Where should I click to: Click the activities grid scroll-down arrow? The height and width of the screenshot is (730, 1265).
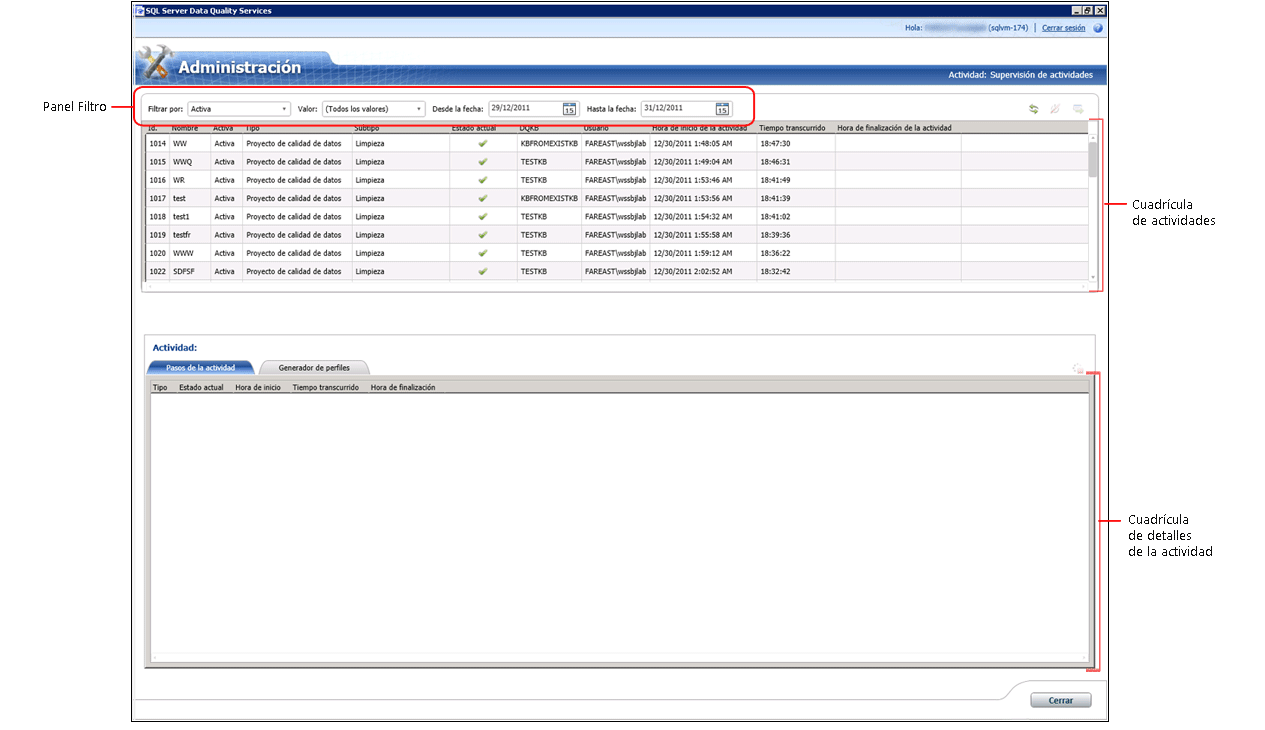(1093, 277)
